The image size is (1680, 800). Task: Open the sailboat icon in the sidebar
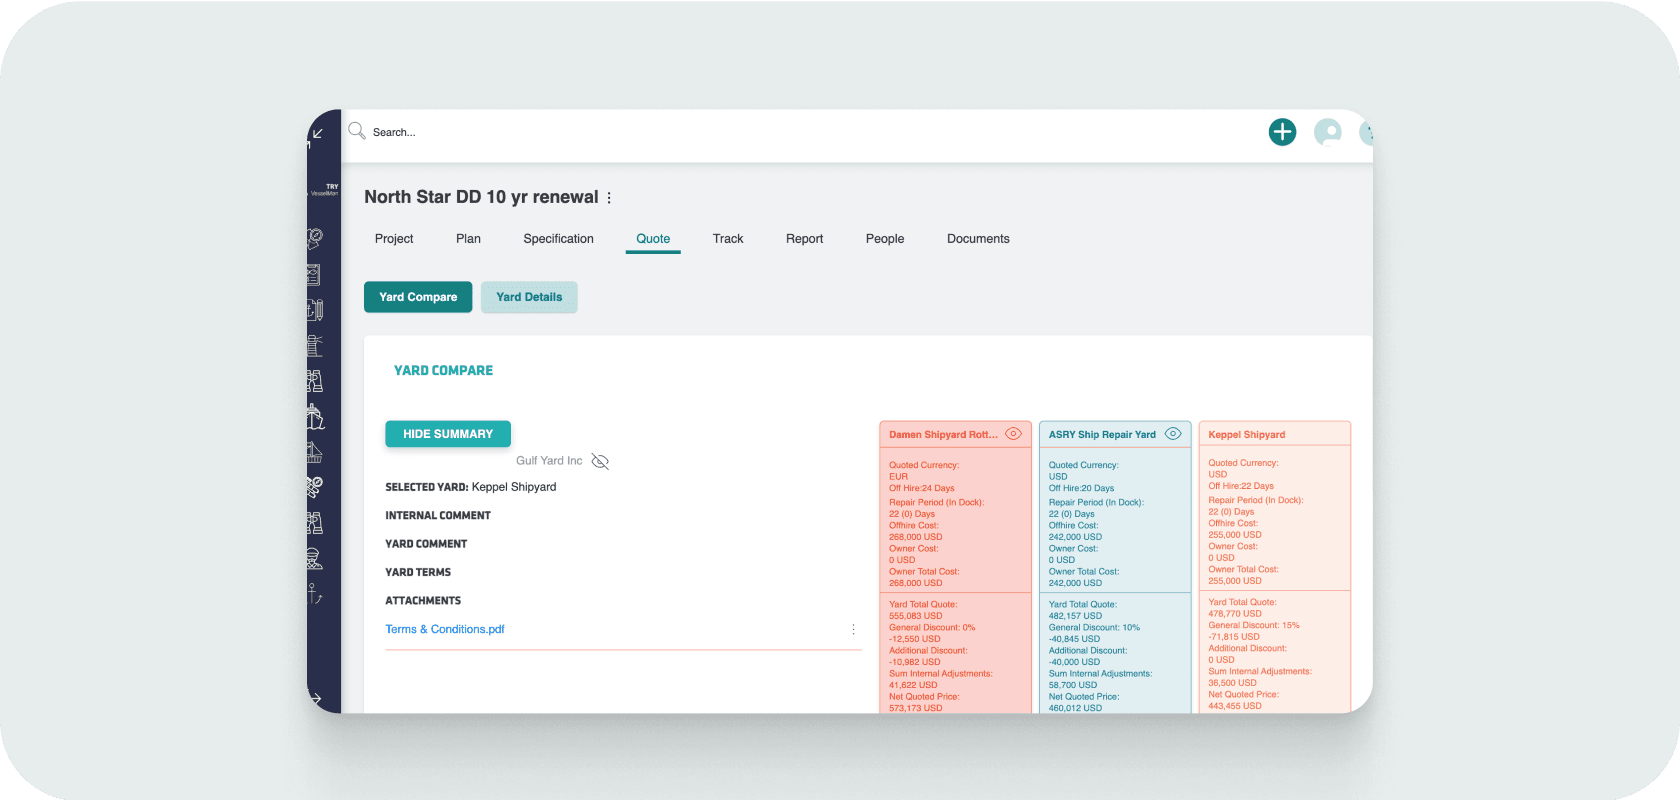[315, 452]
